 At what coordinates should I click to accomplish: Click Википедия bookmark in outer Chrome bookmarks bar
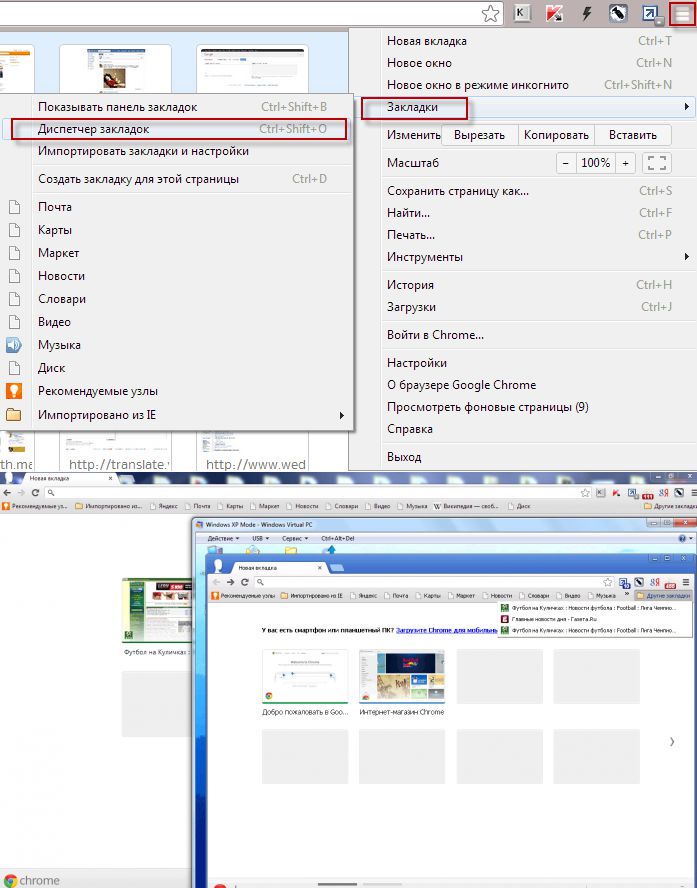click(x=467, y=506)
